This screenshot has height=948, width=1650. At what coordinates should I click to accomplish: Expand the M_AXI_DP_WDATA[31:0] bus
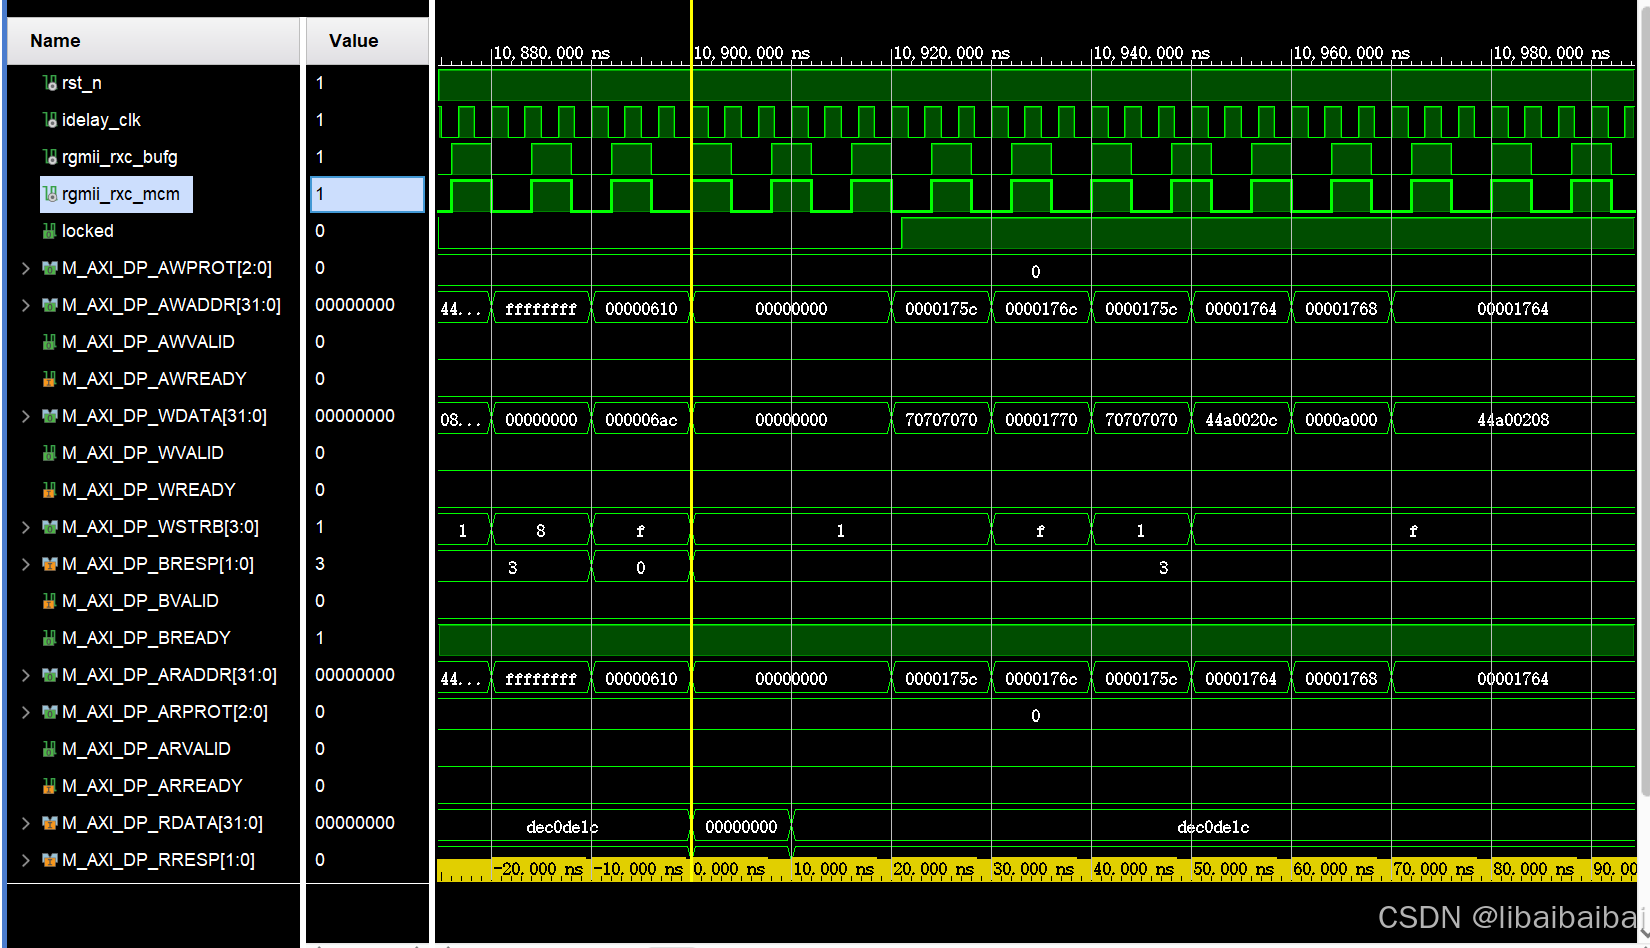25,416
